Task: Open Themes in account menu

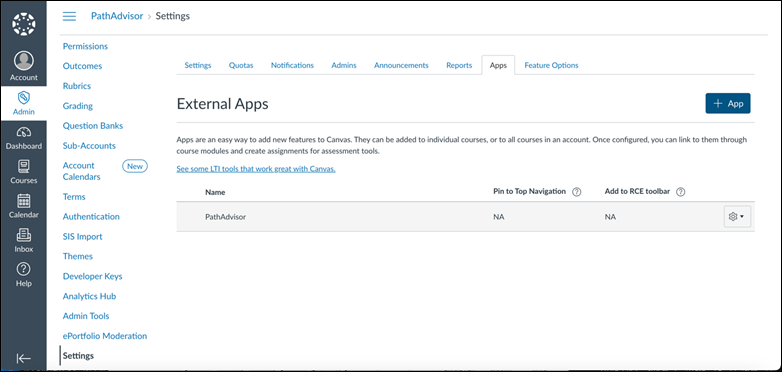Action: 78,256
